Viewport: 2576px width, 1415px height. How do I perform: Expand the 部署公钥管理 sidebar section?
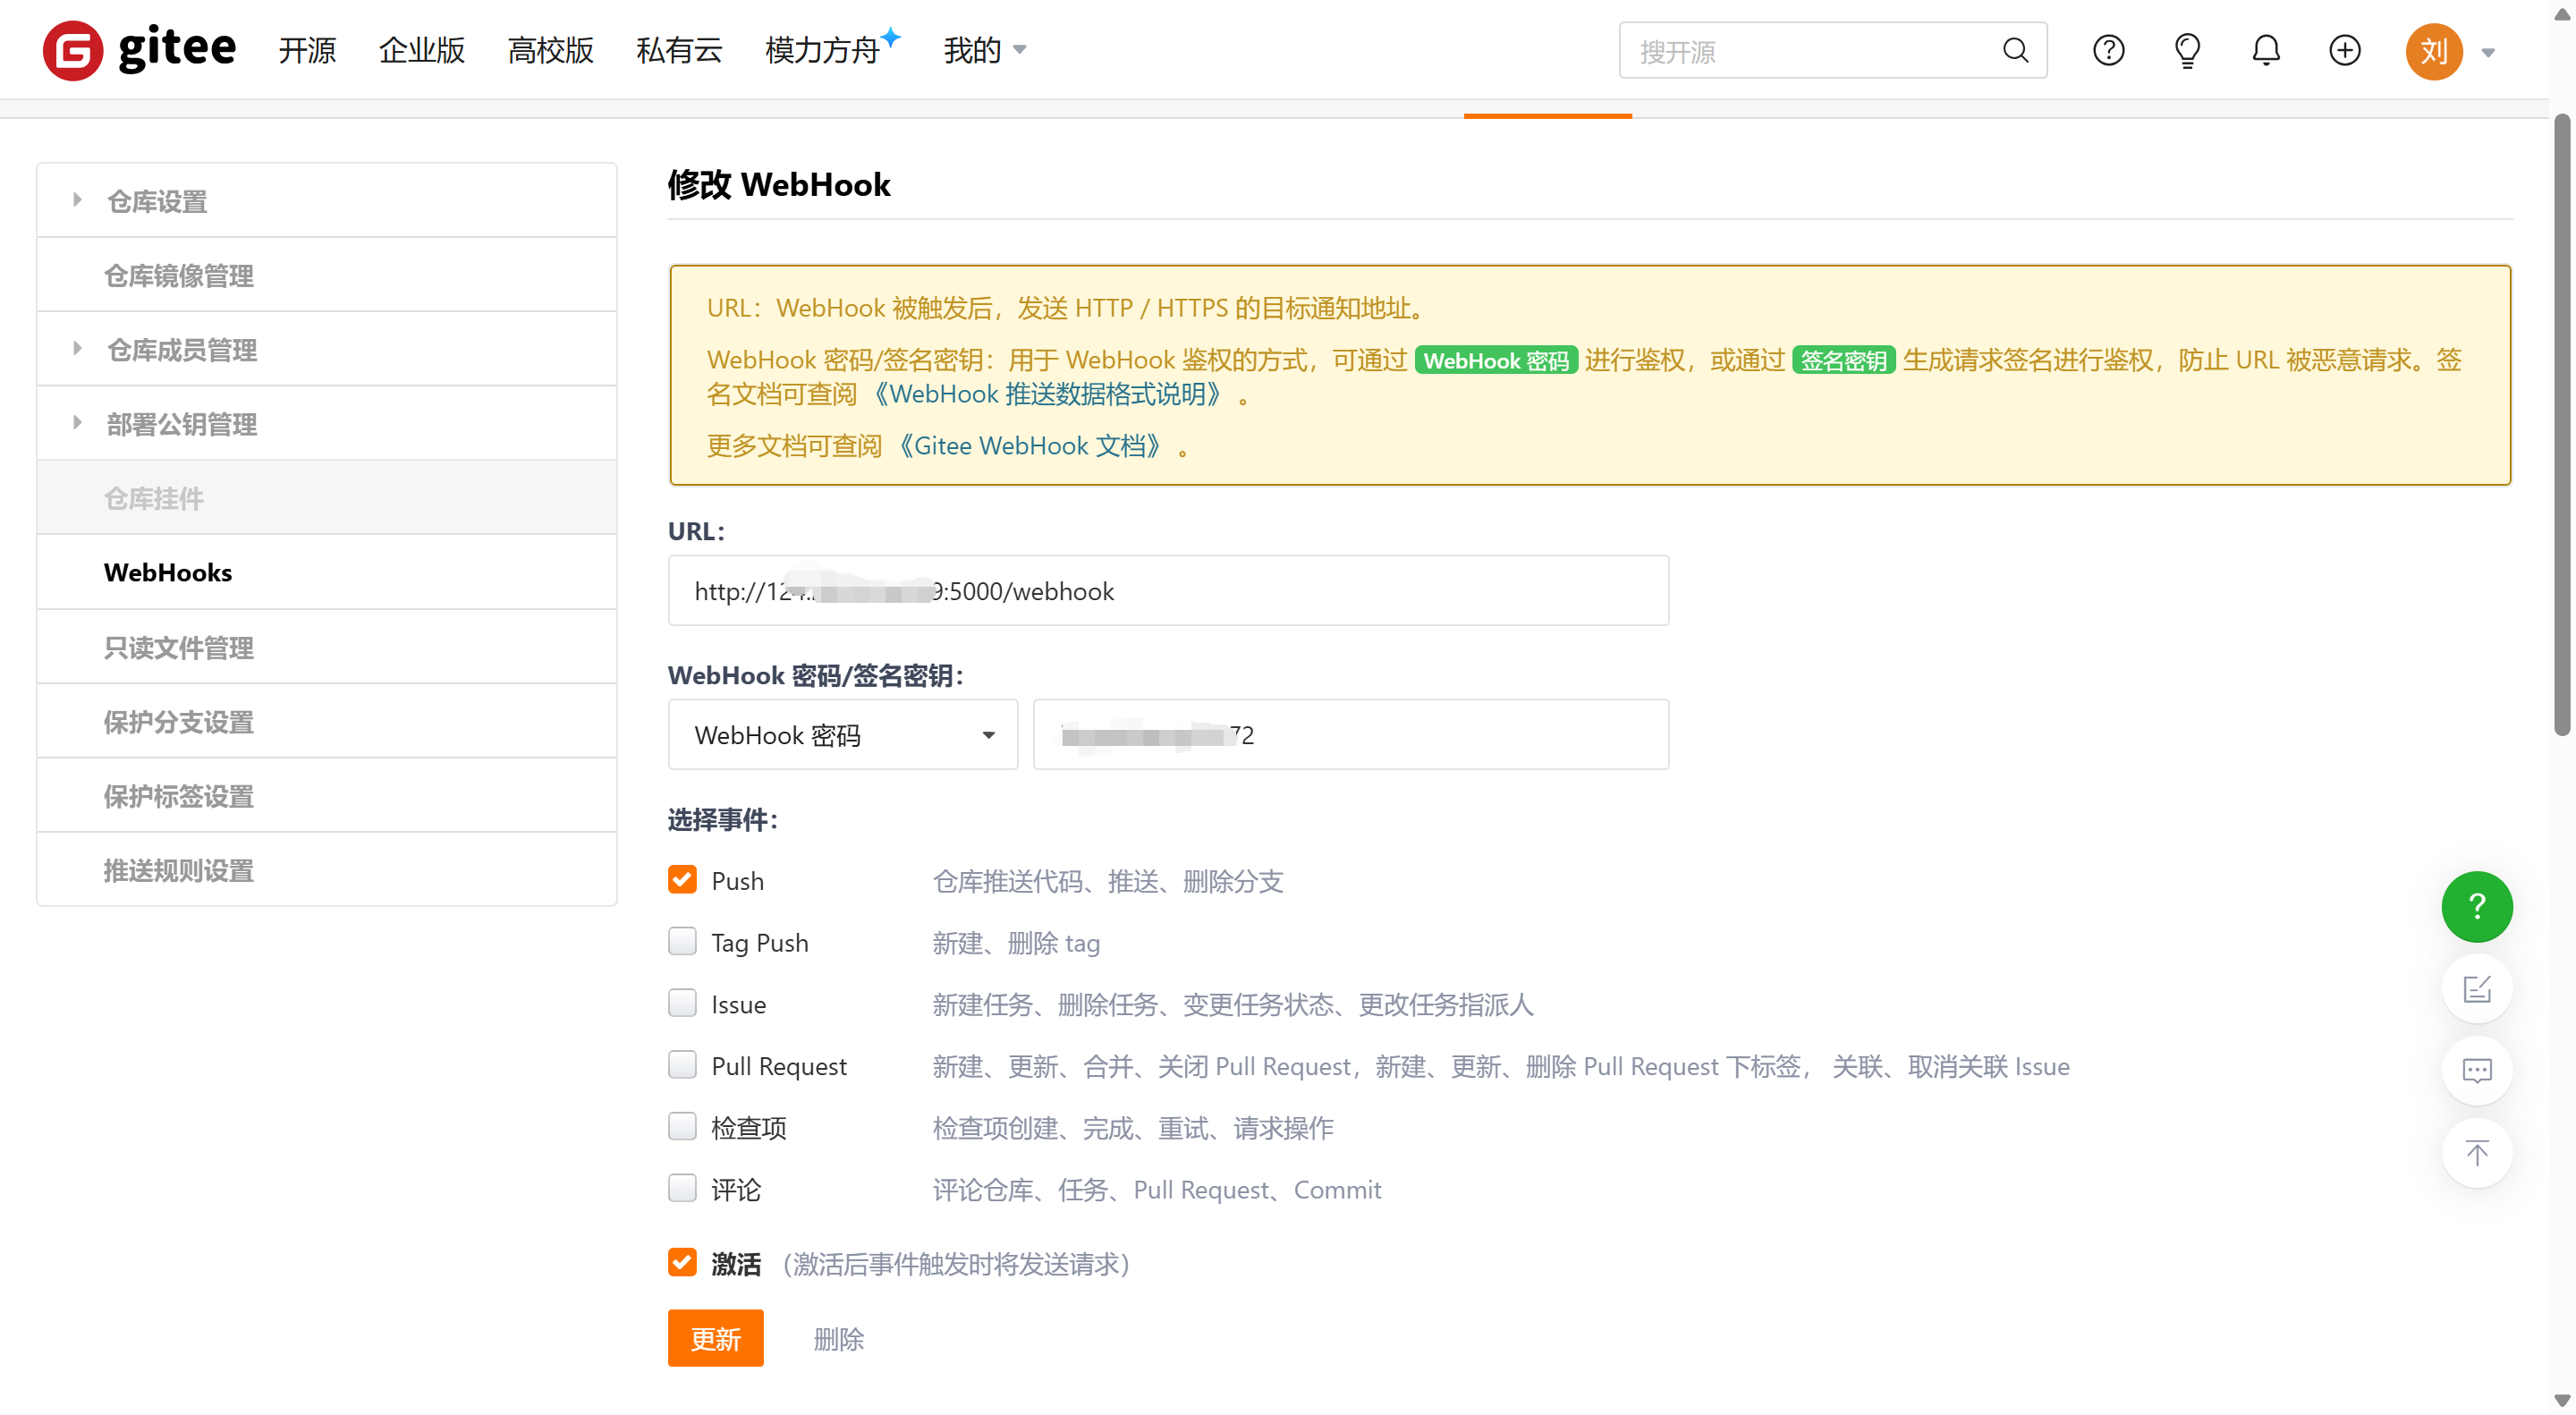coord(326,423)
